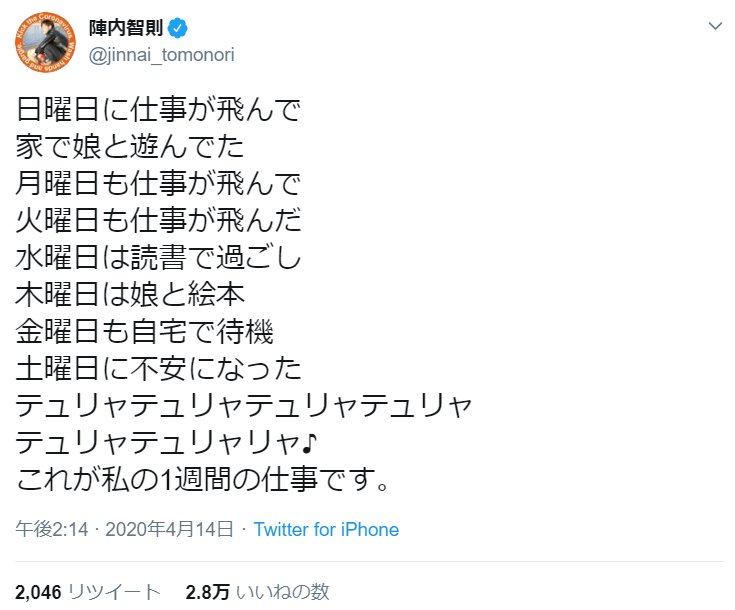Viewport: 735px width, 610px height.
Task: Click the long テュリャテュリャテュリャテュリャ line
Action: (x=243, y=404)
